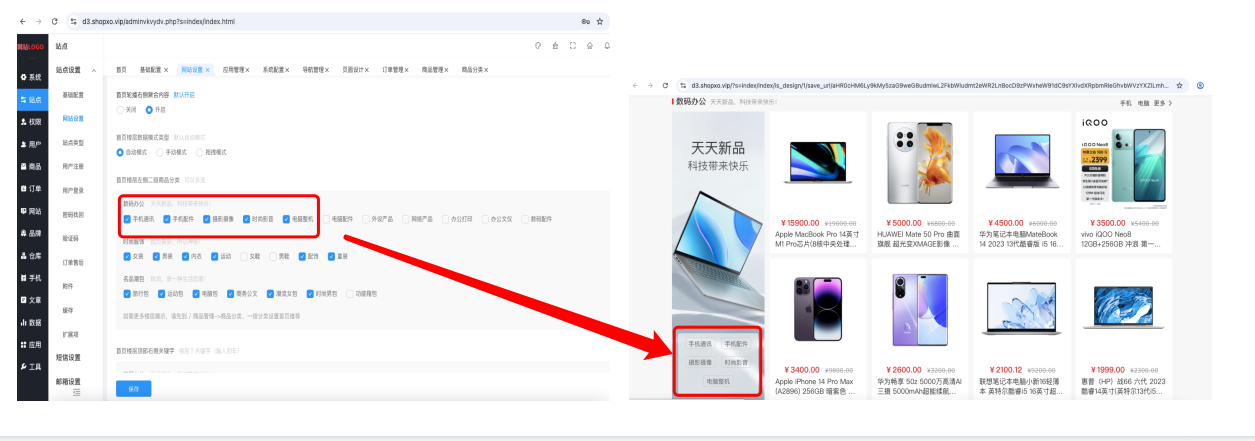Reload the admin browser window page
This screenshot has width=1255, height=441.
tap(55, 20)
